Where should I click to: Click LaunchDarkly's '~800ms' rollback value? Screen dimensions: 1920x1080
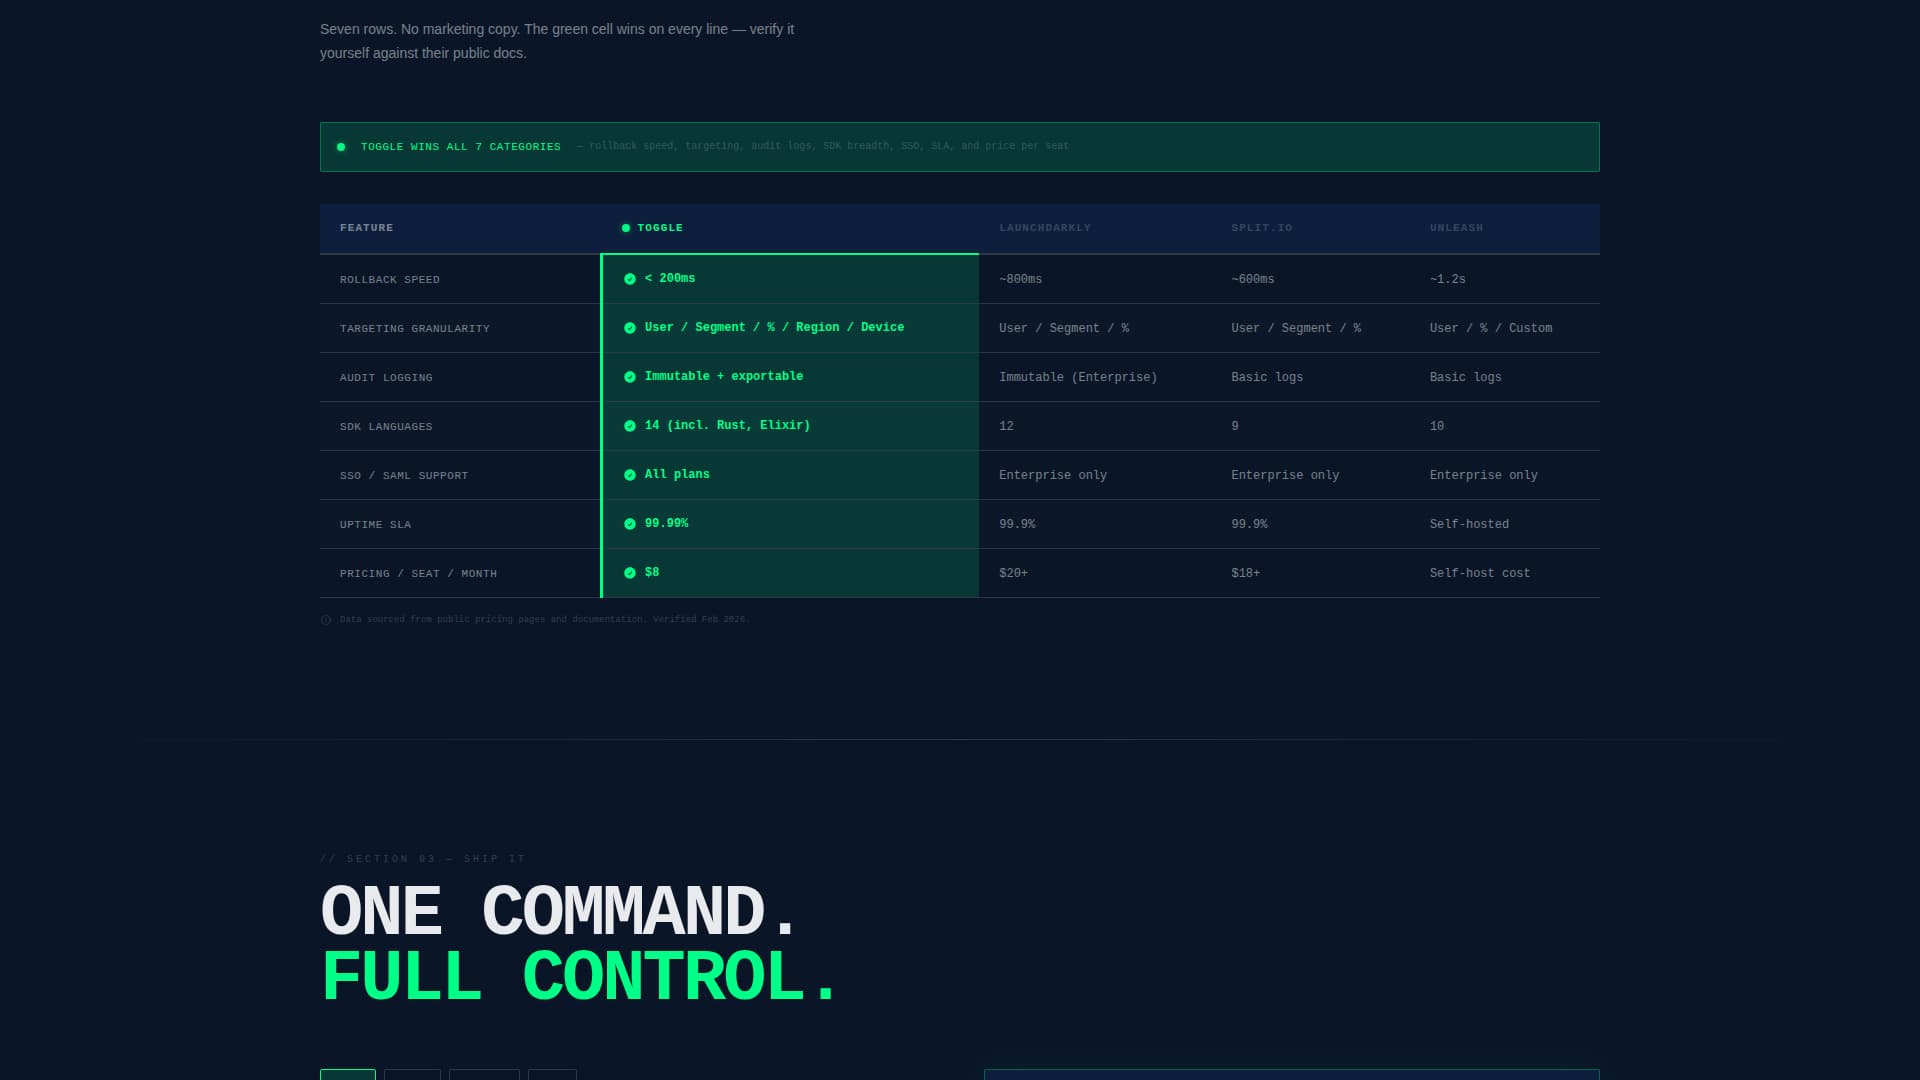(x=1020, y=279)
